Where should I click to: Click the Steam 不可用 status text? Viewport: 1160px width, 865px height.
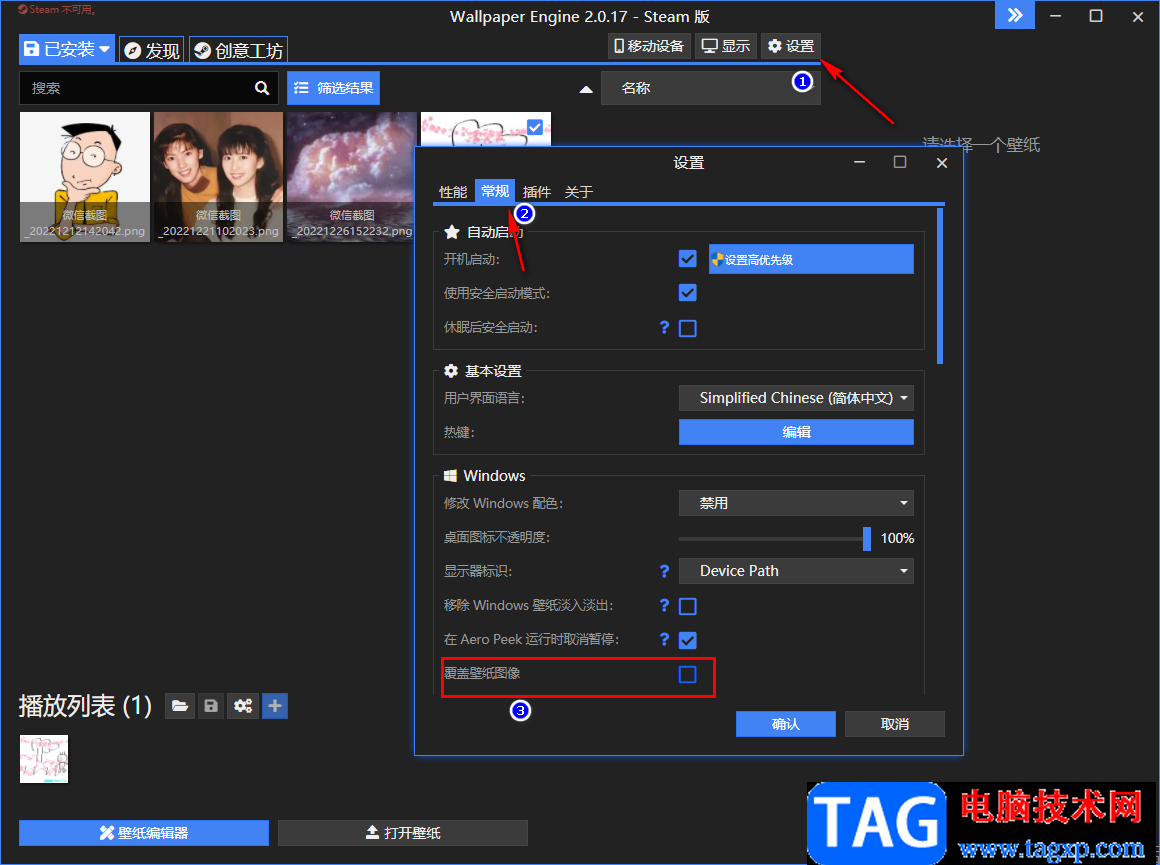(57, 10)
